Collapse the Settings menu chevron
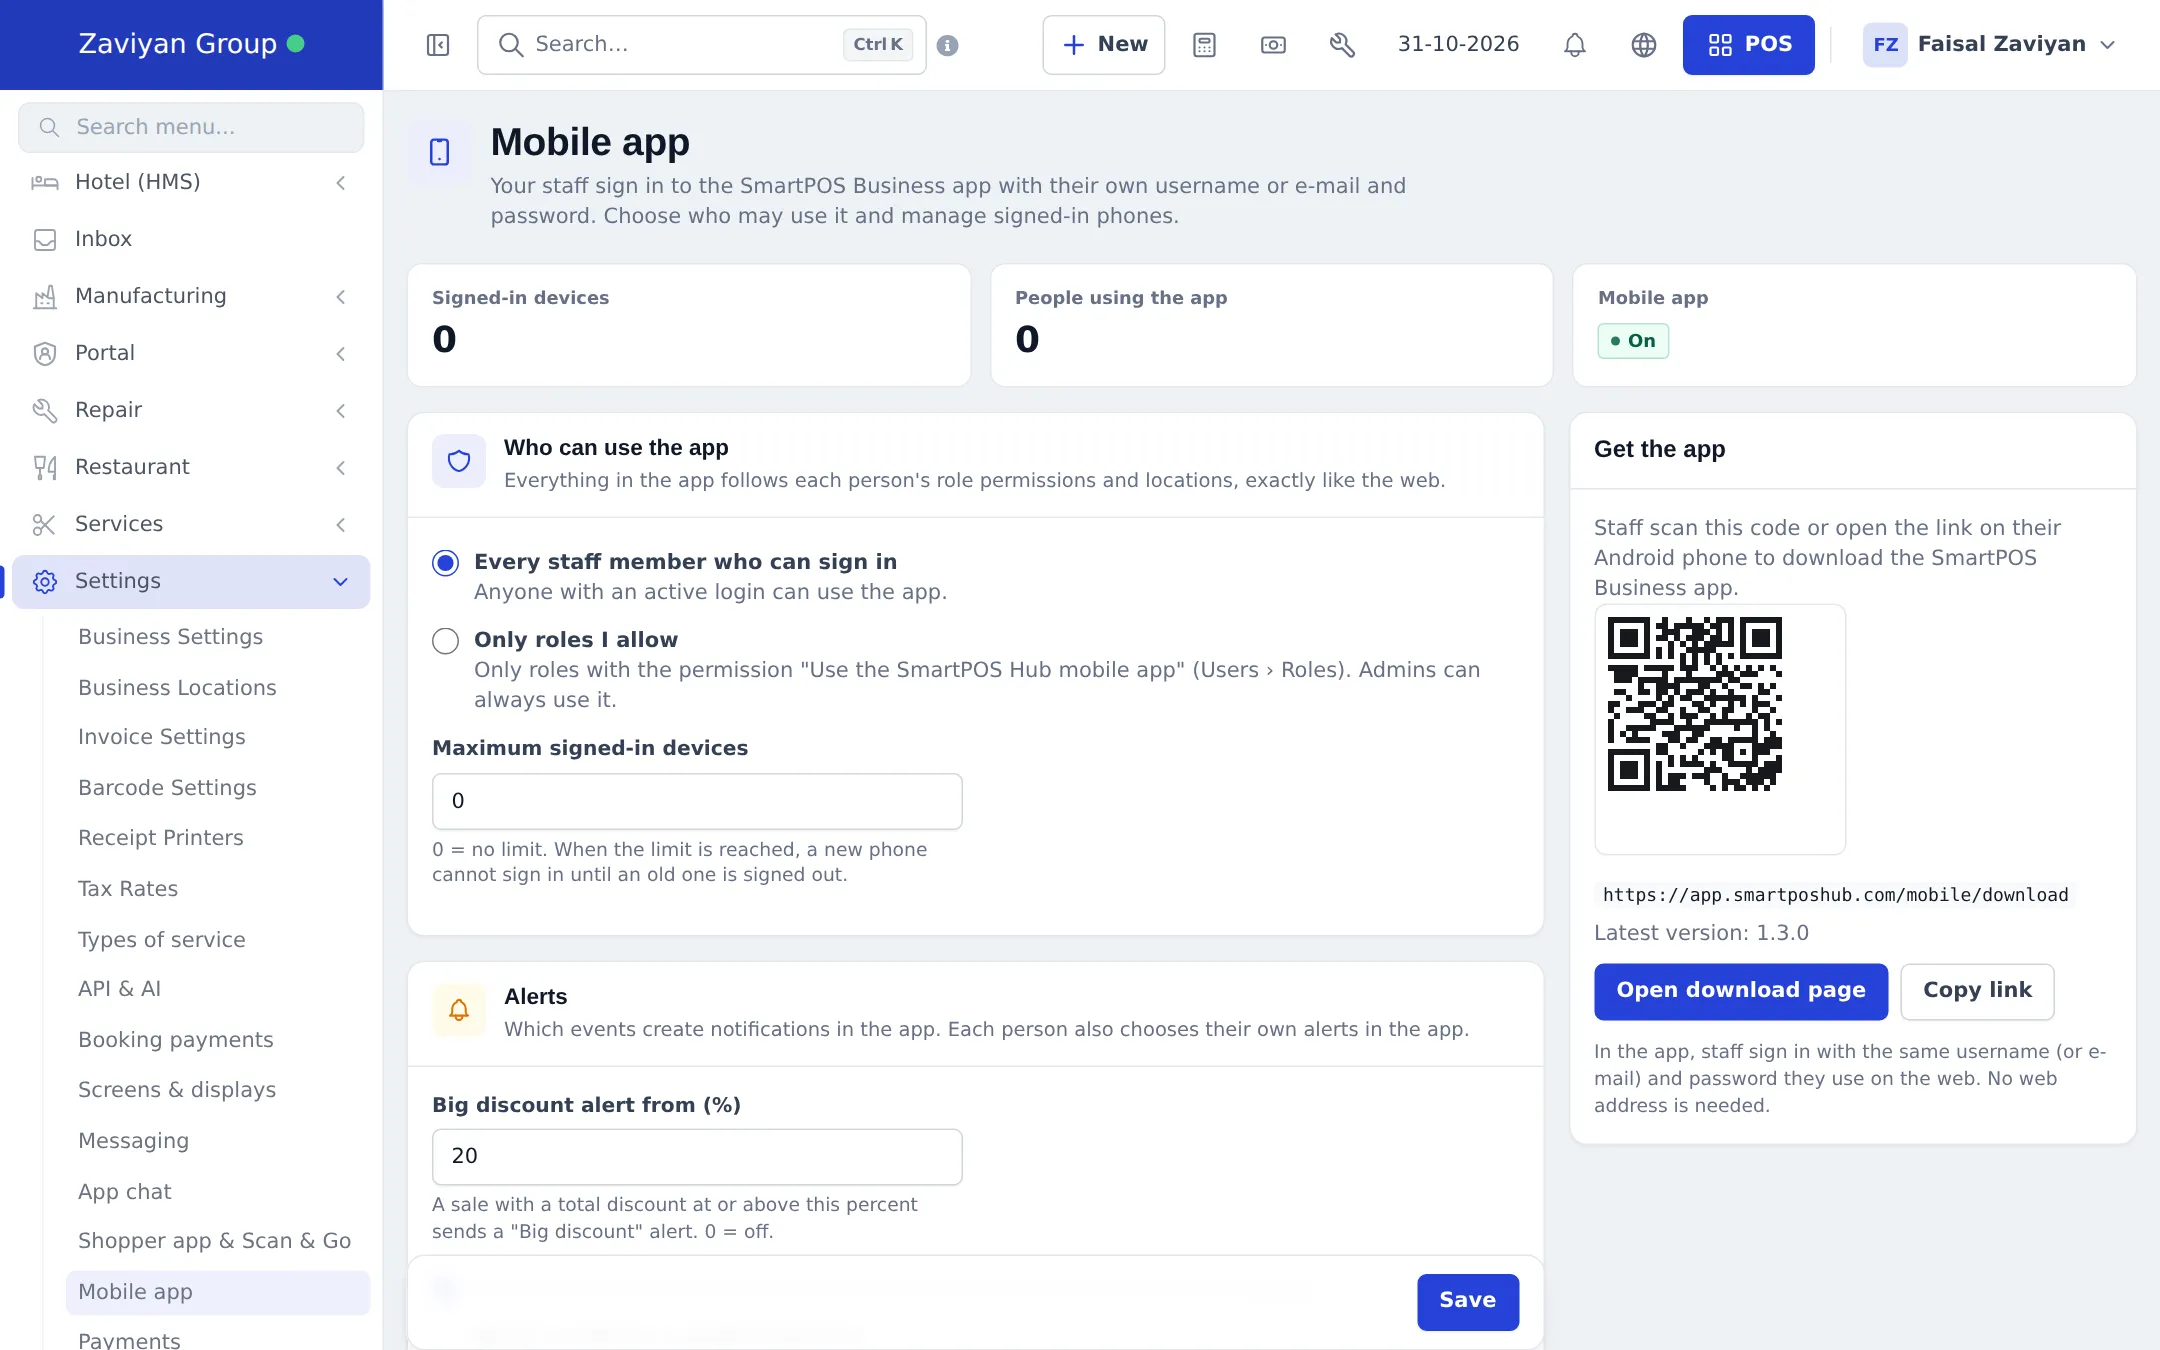The height and width of the screenshot is (1350, 2160). (x=341, y=581)
